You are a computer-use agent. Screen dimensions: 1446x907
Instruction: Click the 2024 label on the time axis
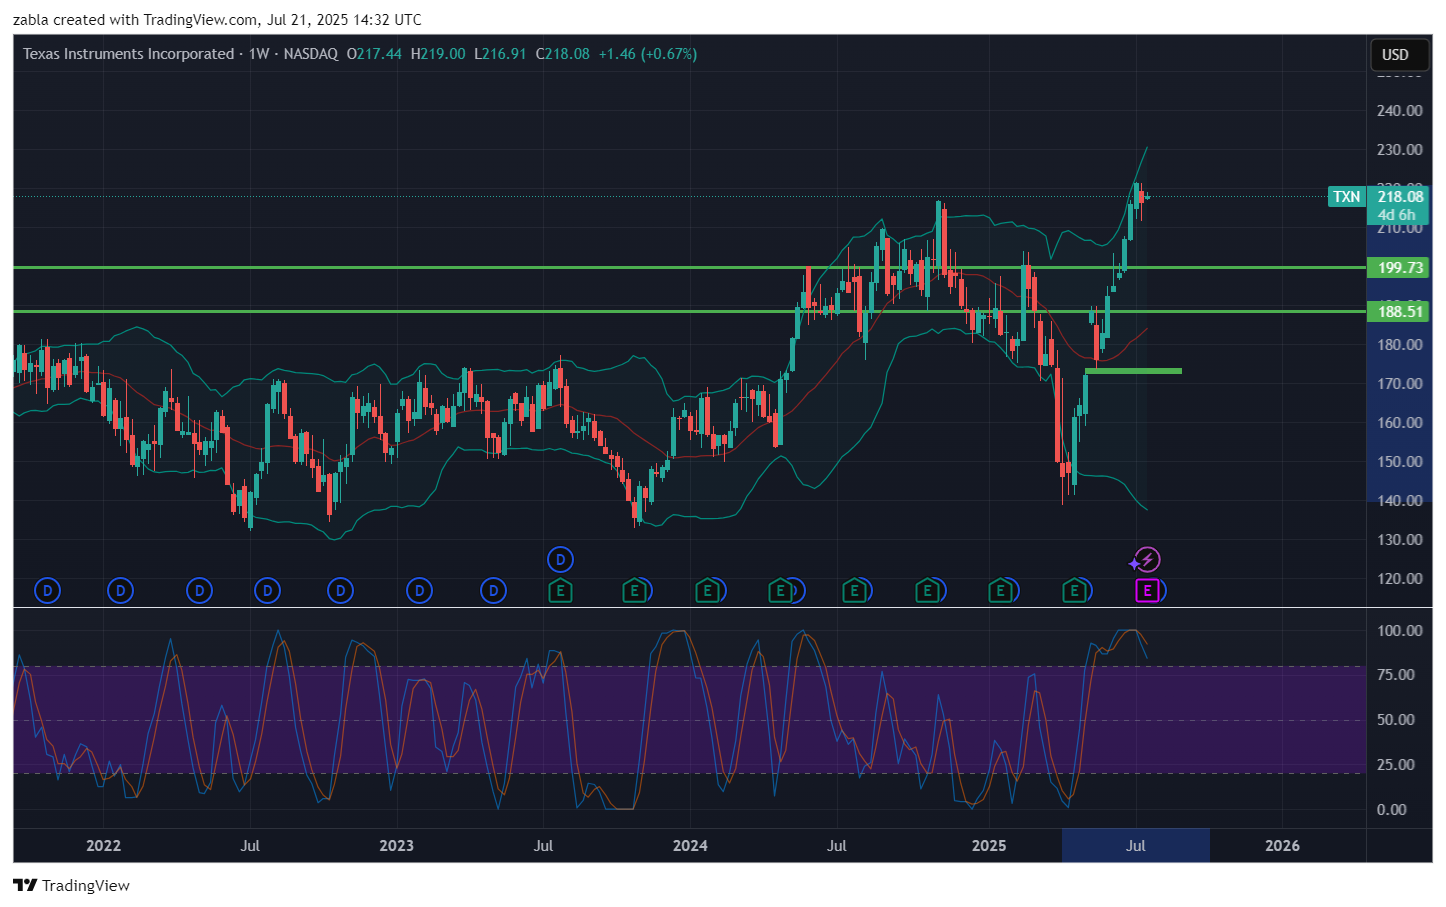point(690,846)
